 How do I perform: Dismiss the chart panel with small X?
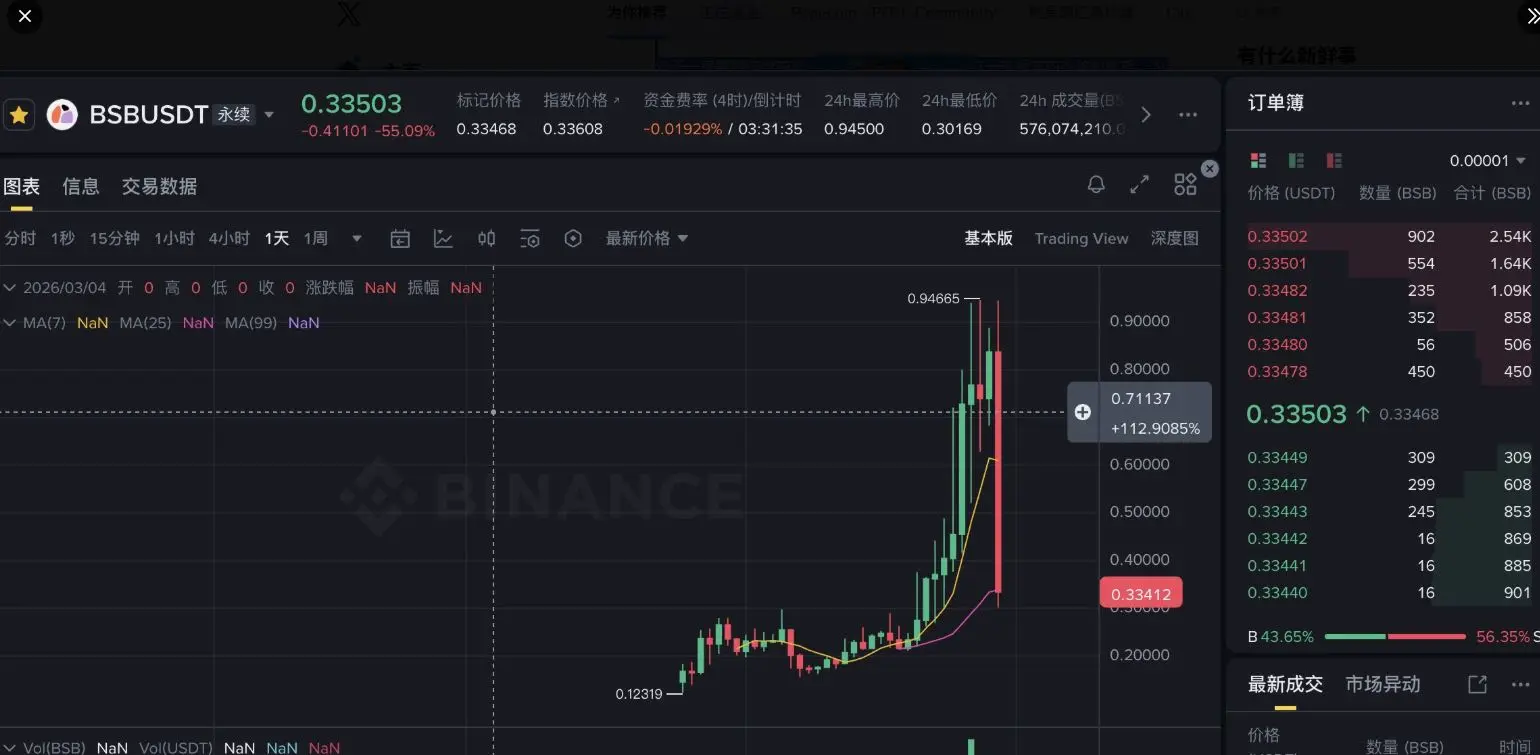pos(1209,169)
